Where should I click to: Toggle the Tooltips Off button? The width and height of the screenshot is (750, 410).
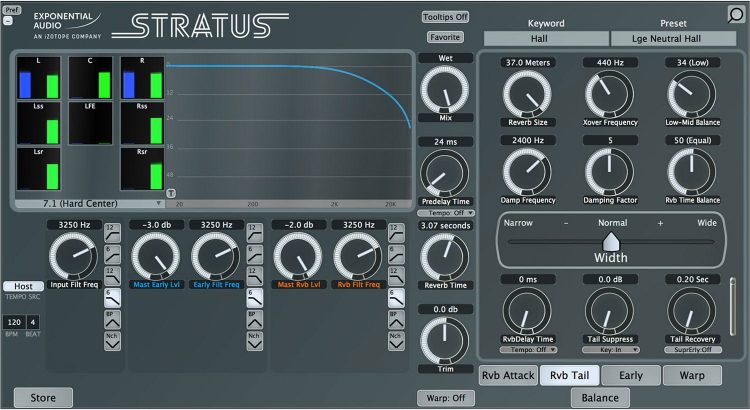coord(445,17)
